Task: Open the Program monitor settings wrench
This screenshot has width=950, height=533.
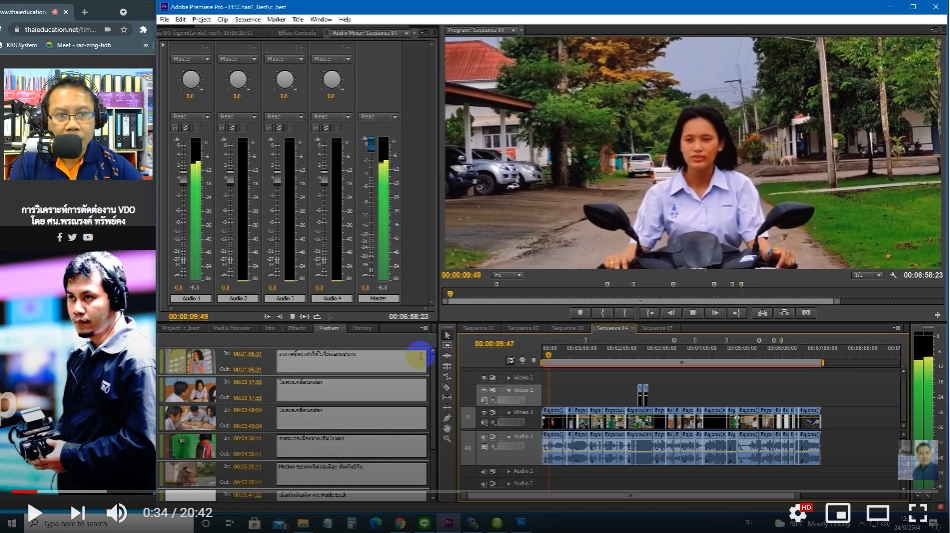Action: (893, 275)
